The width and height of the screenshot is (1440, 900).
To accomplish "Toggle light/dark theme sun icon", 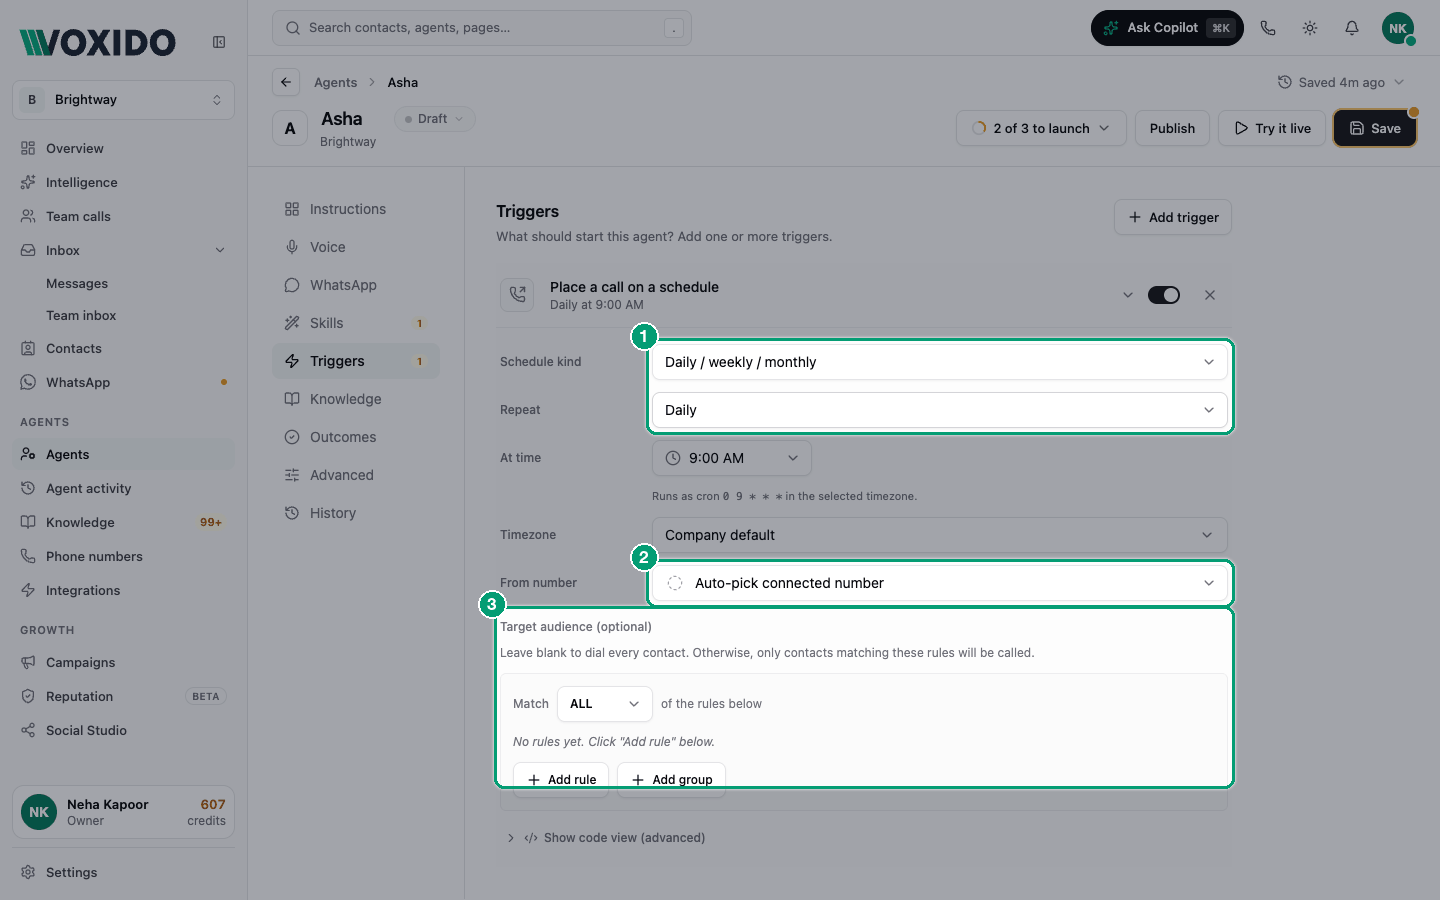I will [x=1310, y=28].
